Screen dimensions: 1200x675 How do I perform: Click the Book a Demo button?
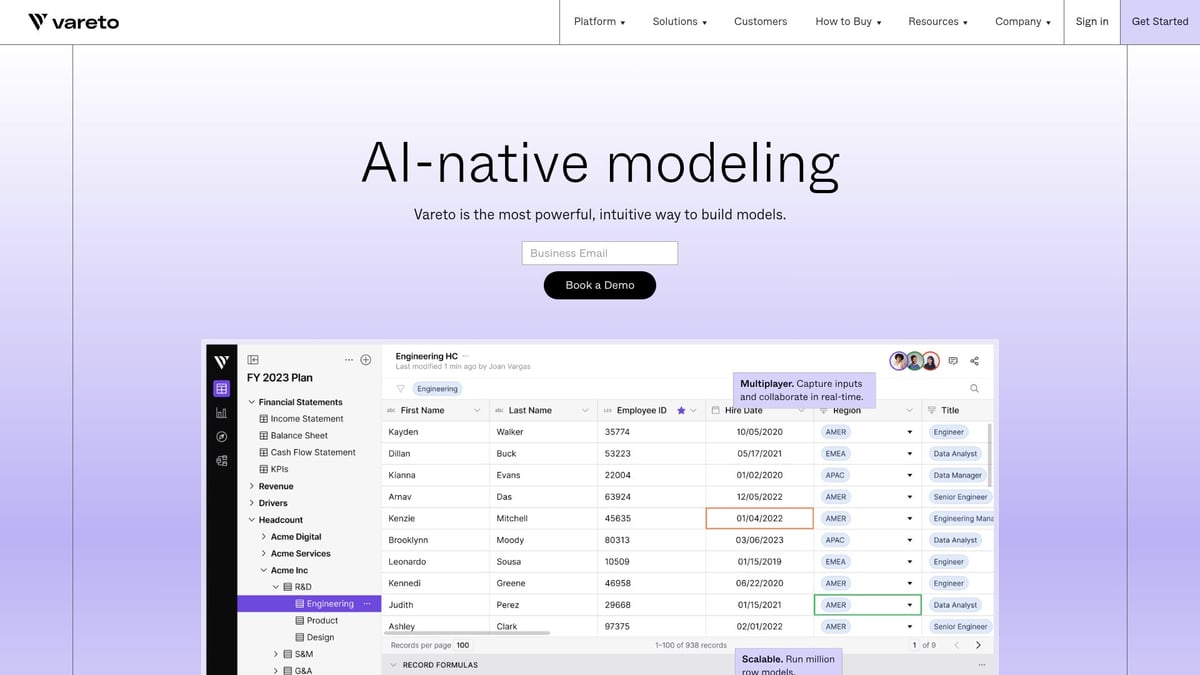pyautogui.click(x=600, y=285)
